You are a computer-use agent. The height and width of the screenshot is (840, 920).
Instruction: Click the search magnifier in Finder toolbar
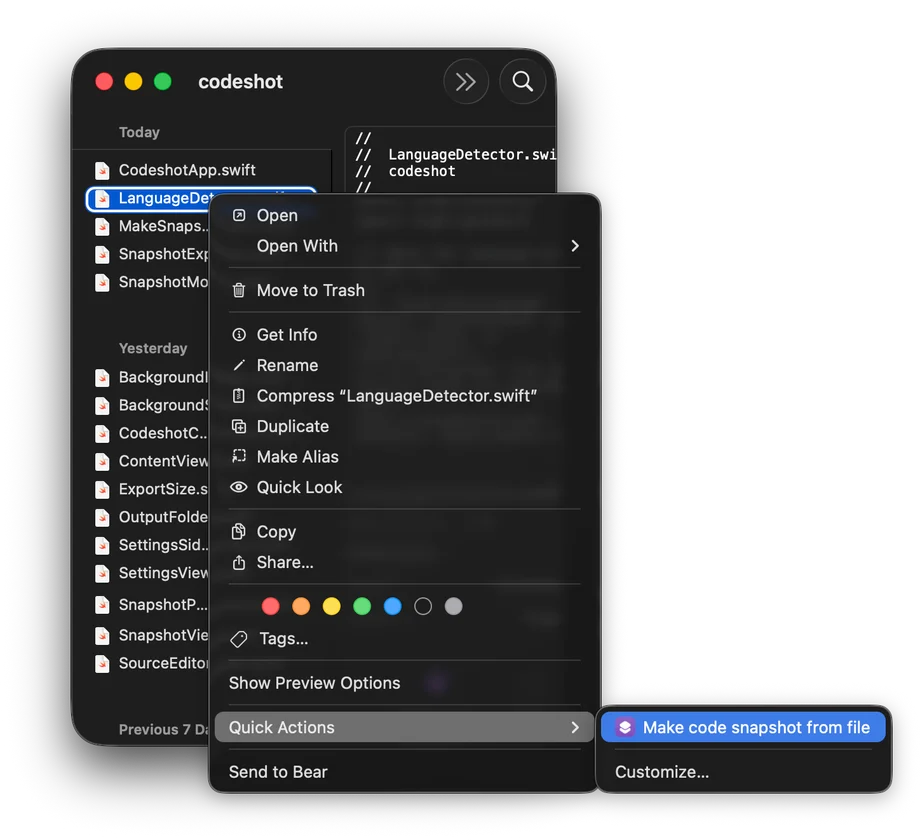point(522,82)
